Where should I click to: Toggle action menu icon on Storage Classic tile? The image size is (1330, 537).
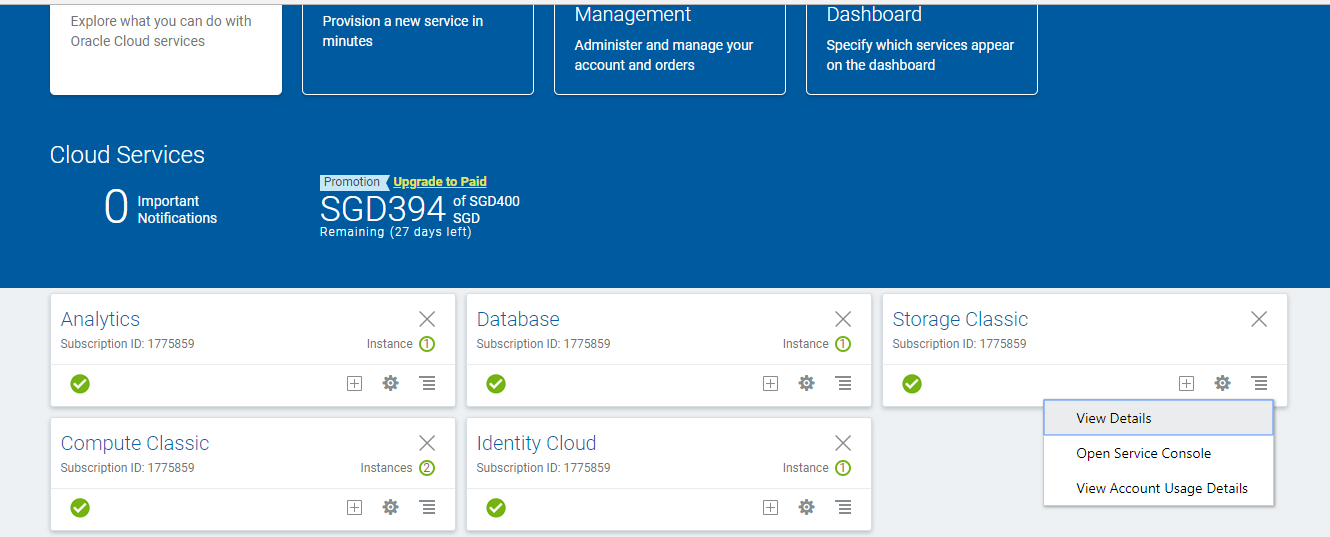pos(1260,383)
